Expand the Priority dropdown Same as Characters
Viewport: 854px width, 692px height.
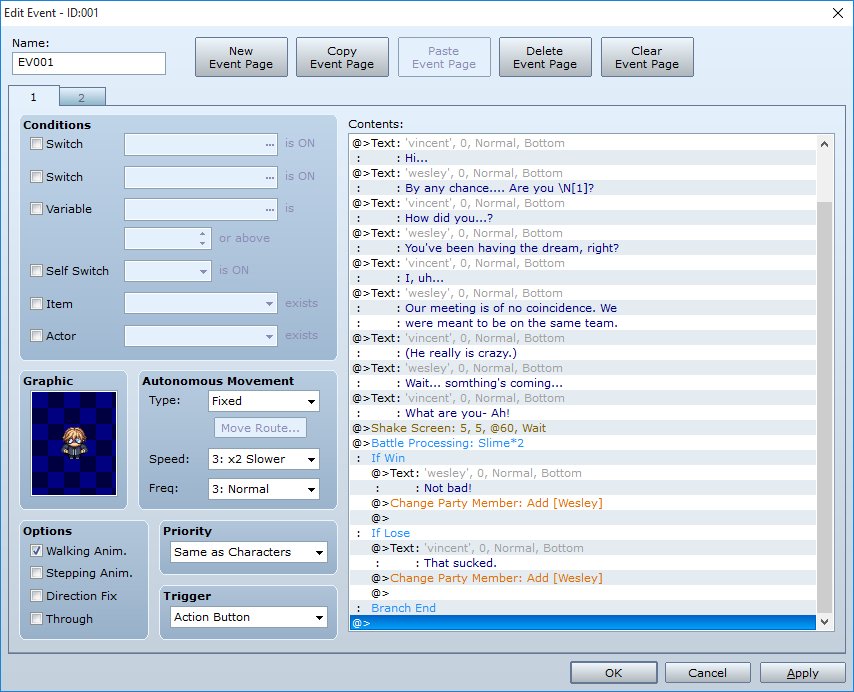pyautogui.click(x=249, y=552)
